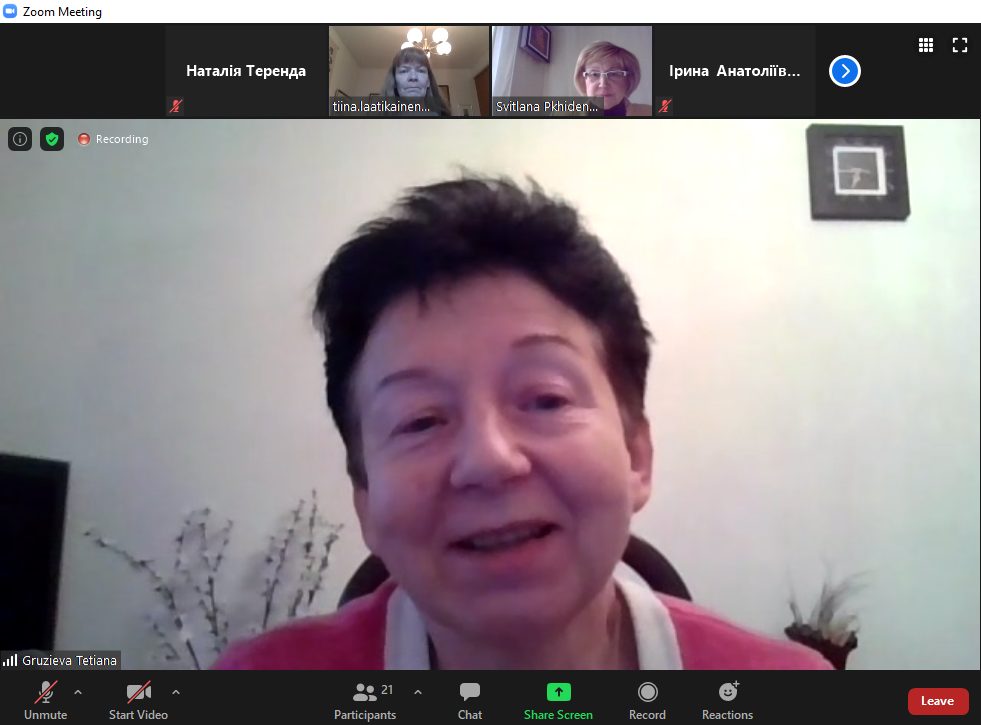Enter full screen mode
The height and width of the screenshot is (725, 981).
960,45
